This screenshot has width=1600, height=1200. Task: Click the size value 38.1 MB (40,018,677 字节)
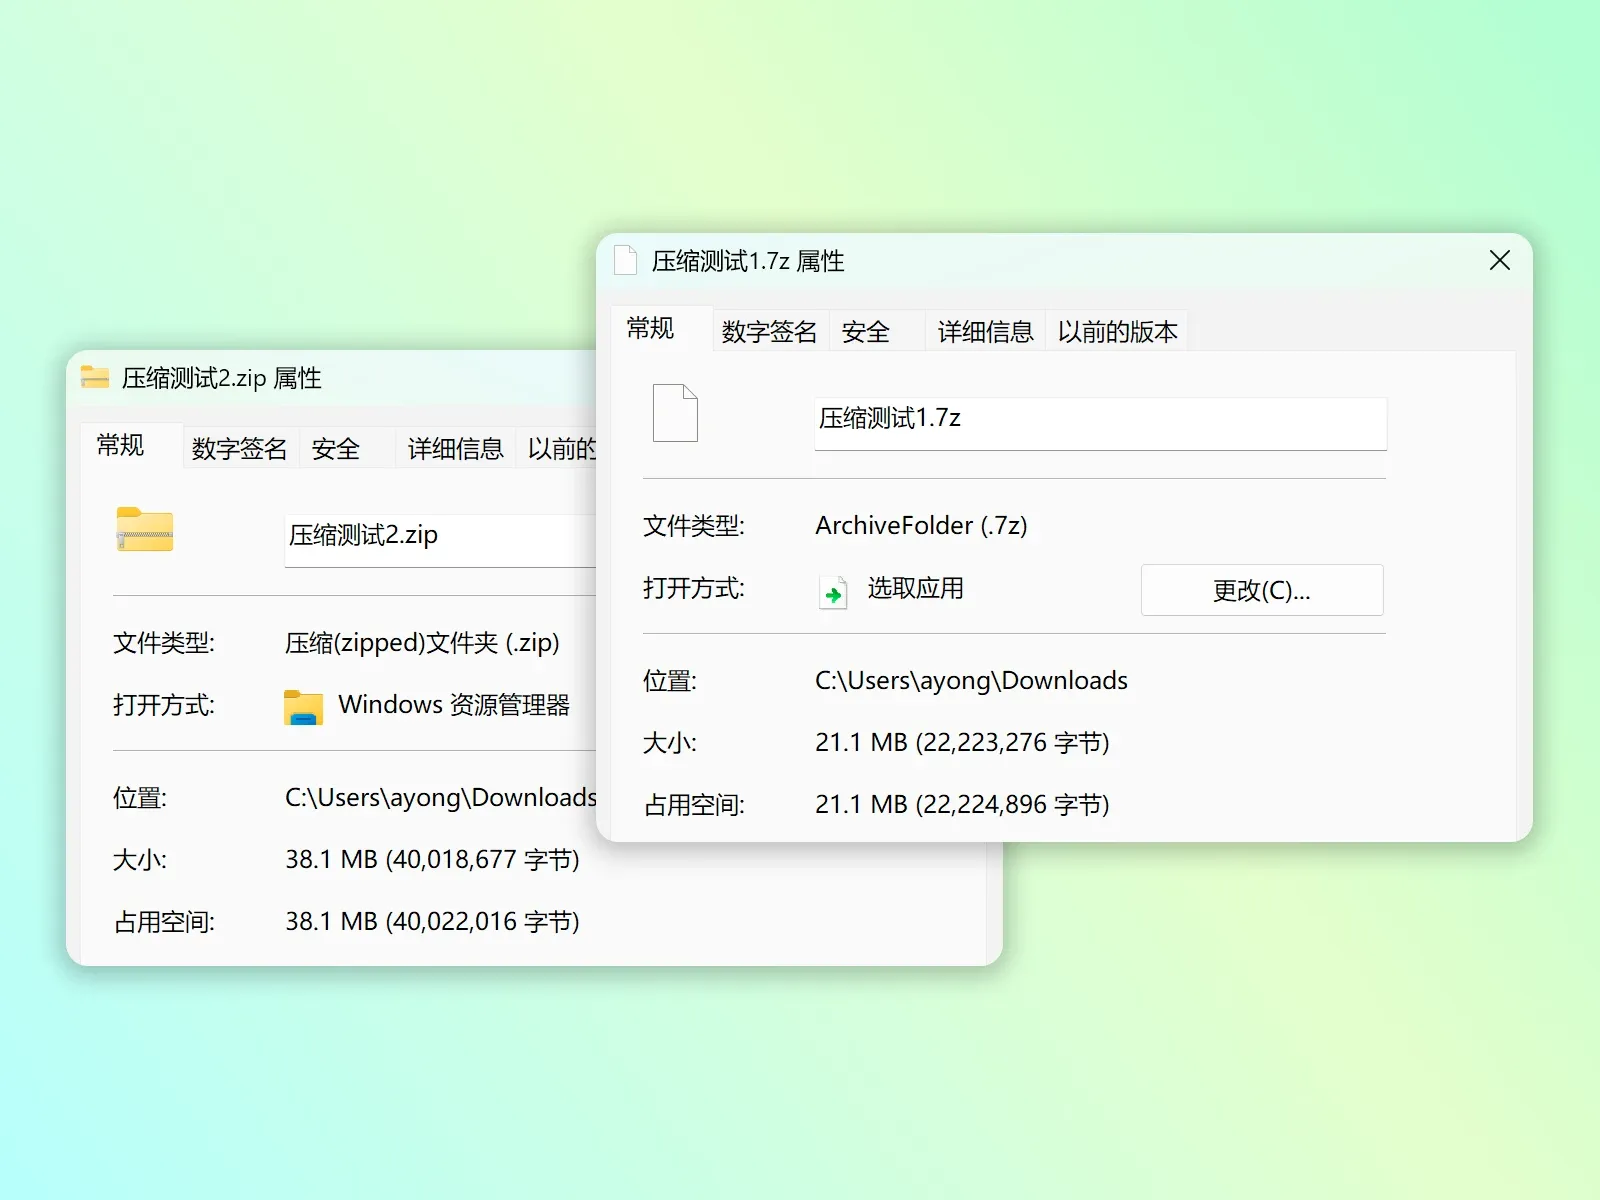[x=432, y=859]
